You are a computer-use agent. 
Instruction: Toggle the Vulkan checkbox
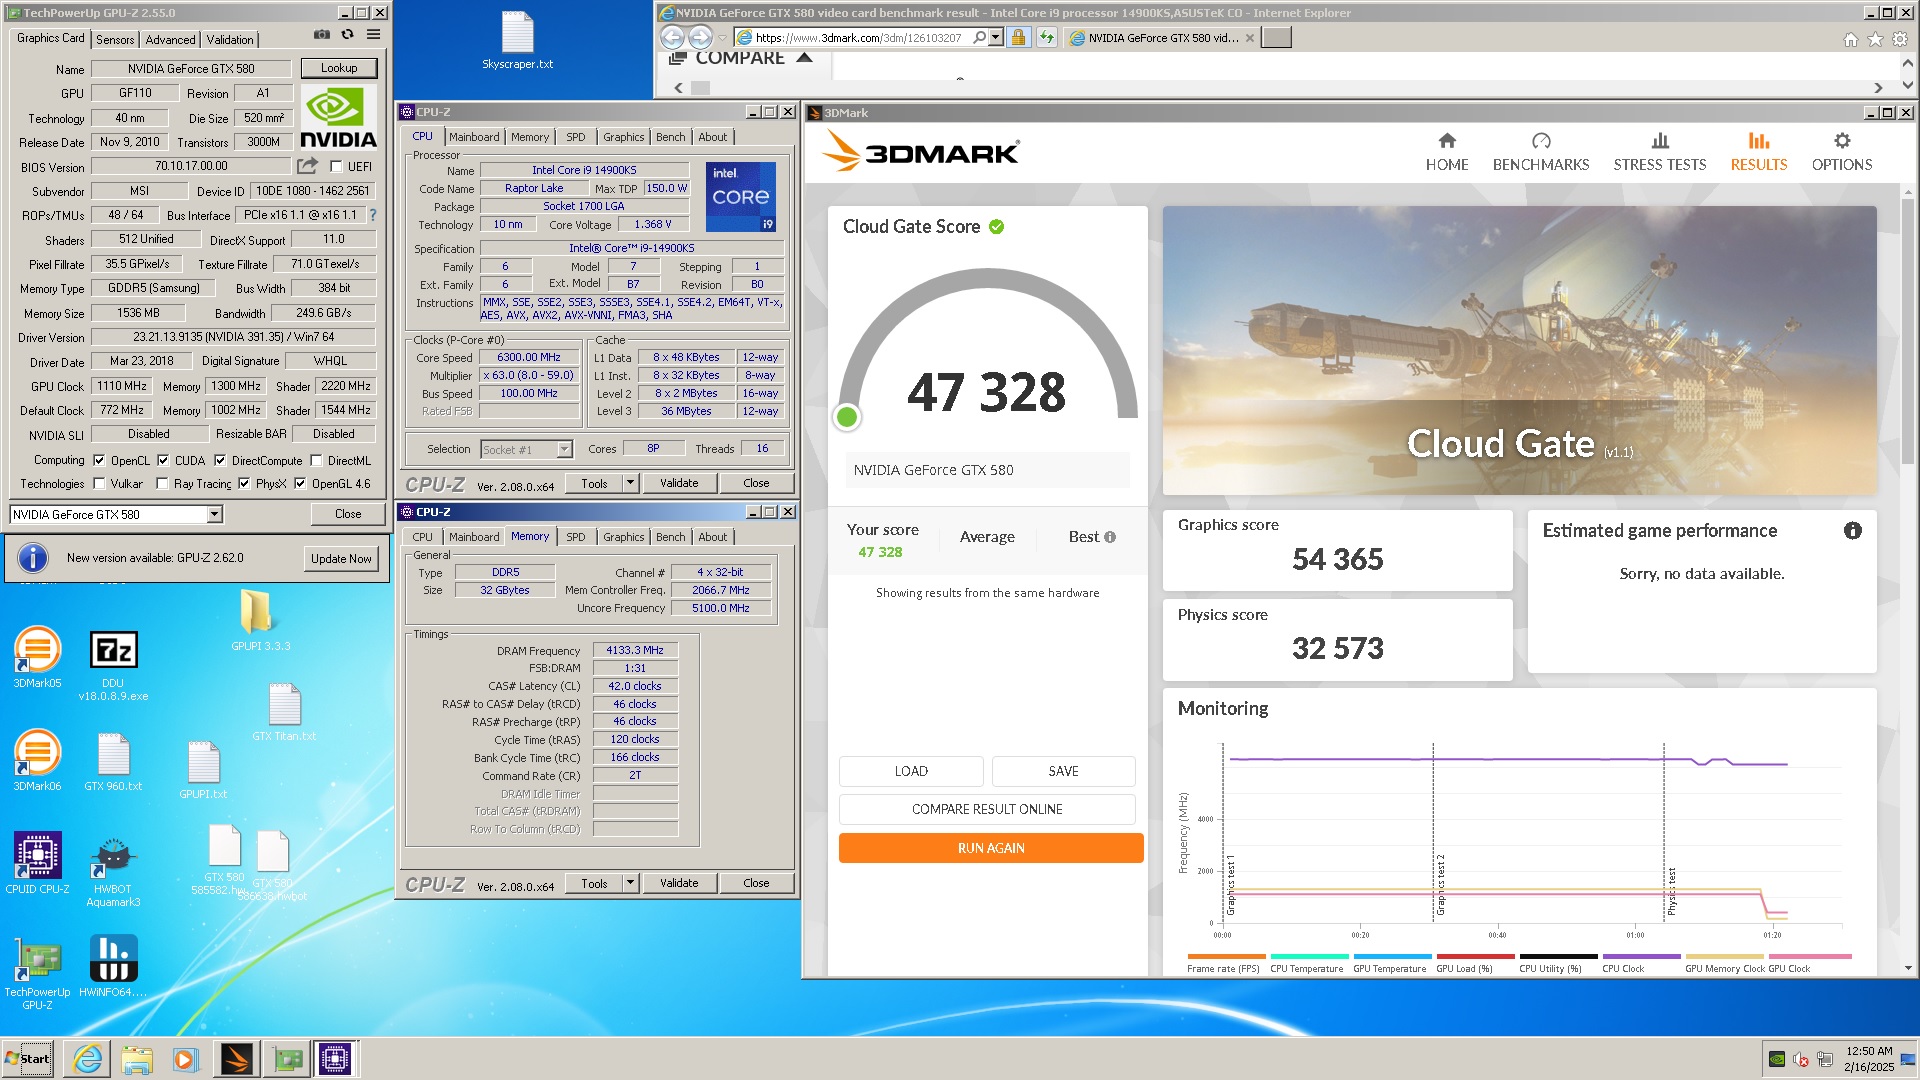click(99, 484)
